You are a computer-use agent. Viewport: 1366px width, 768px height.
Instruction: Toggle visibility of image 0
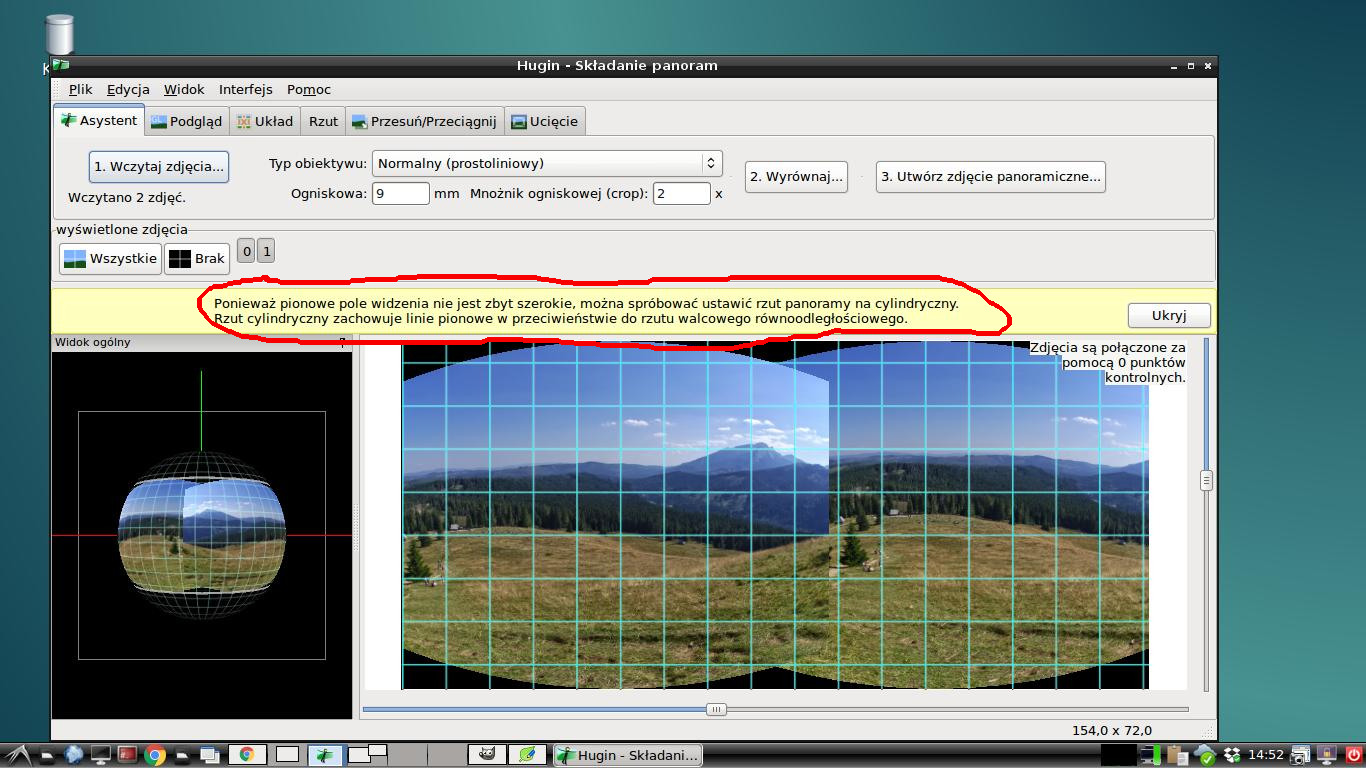[247, 252]
